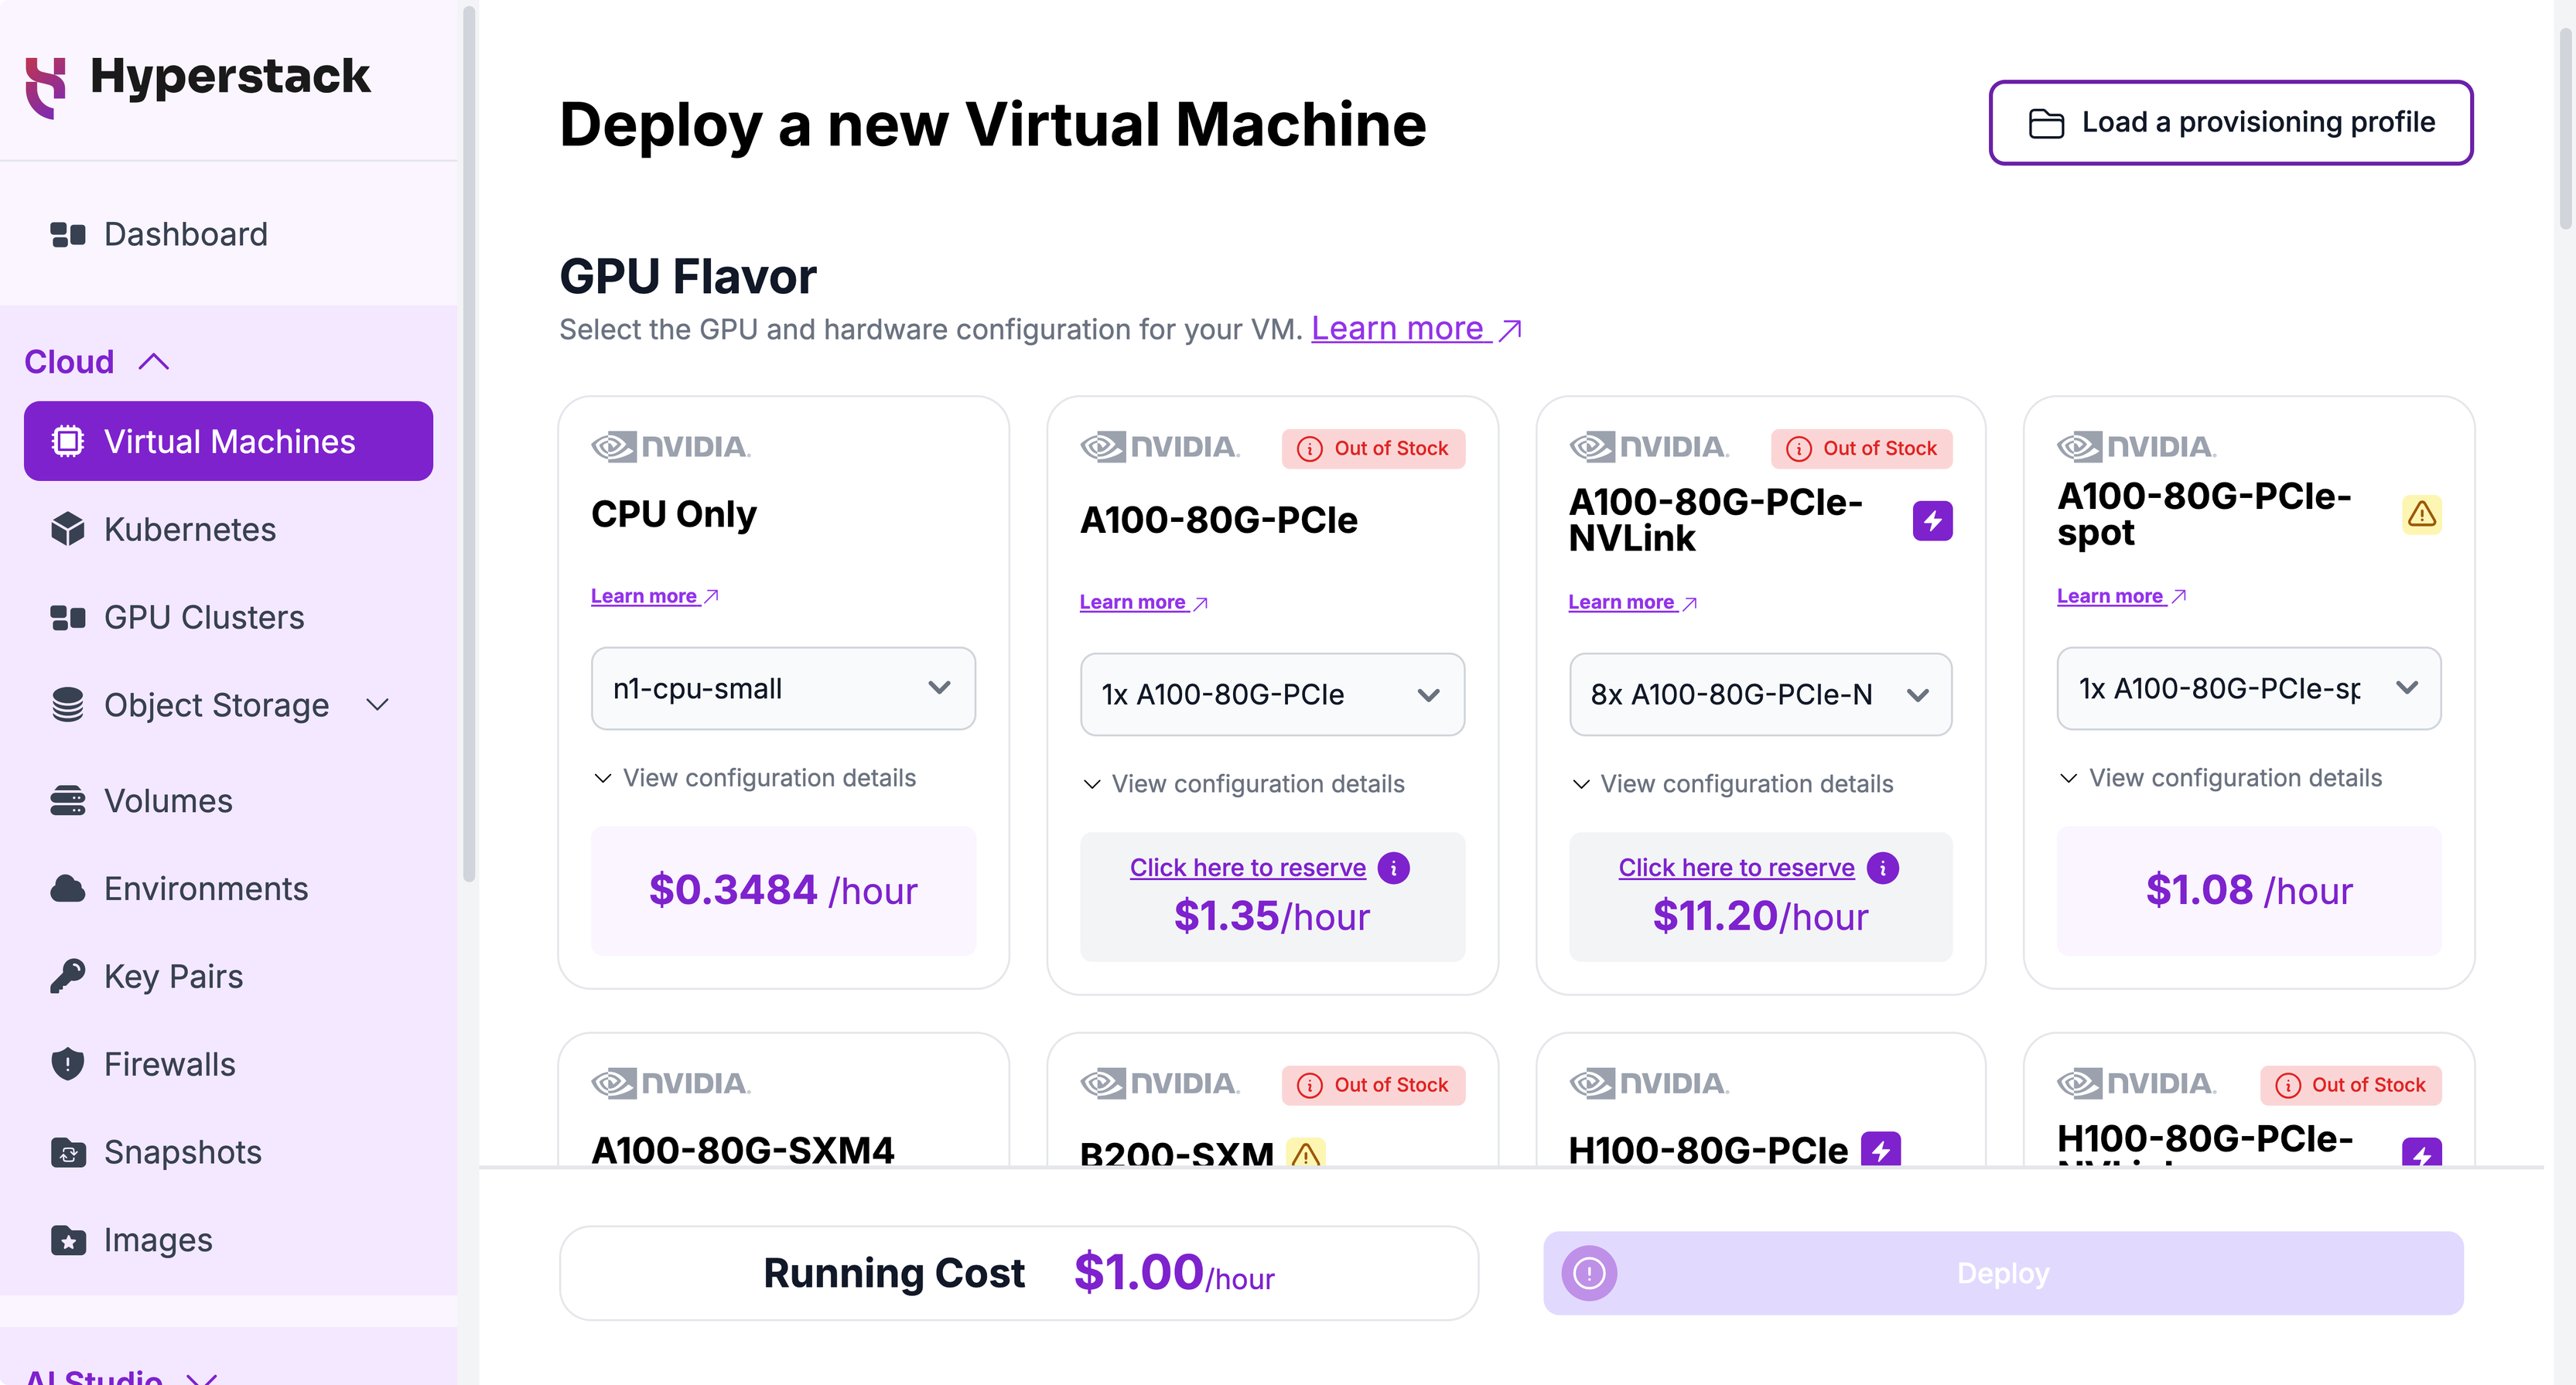Click the Volumes disk icon

(67, 800)
